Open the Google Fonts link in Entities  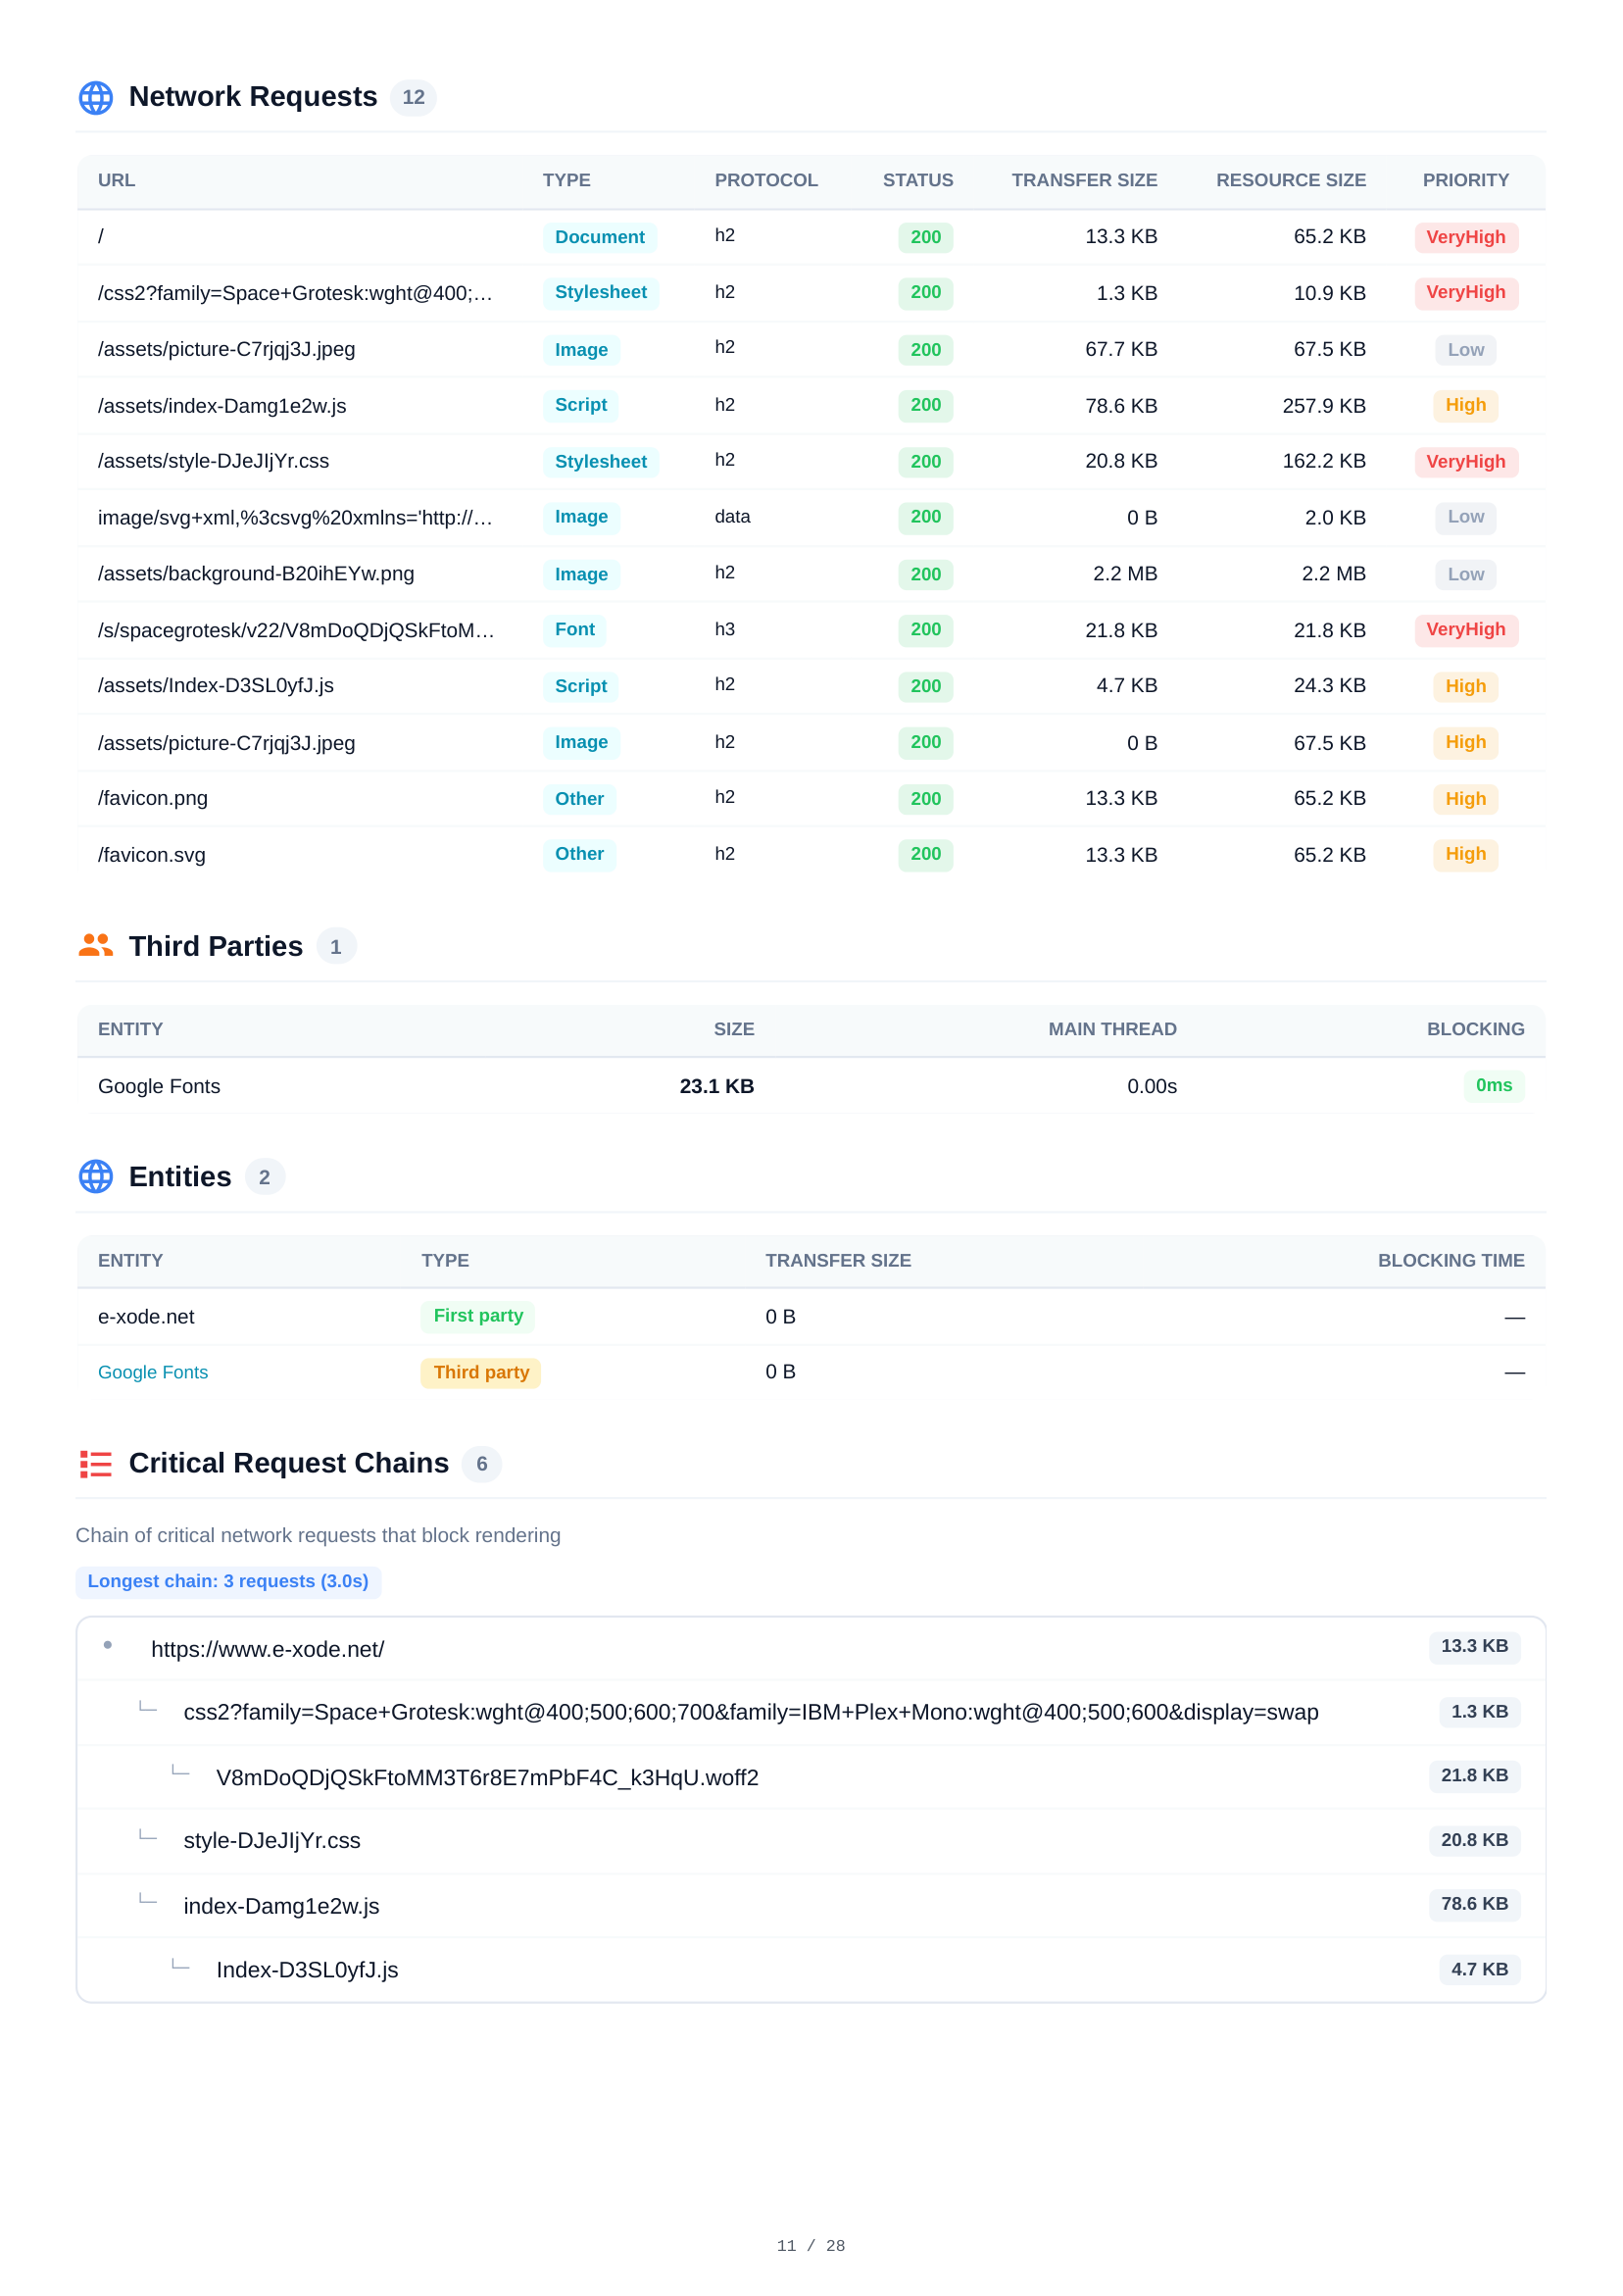tap(153, 1372)
